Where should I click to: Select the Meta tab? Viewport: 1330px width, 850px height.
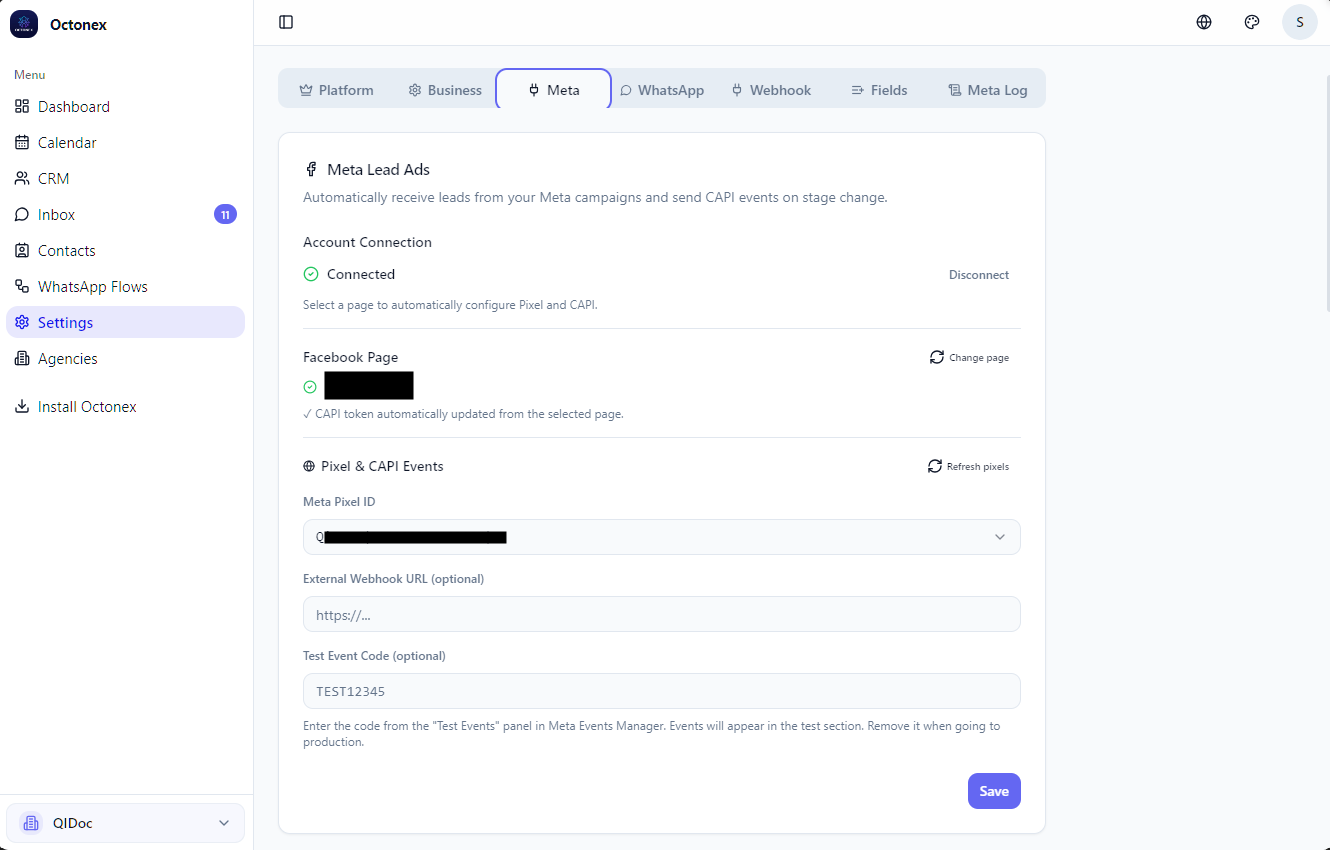click(554, 90)
